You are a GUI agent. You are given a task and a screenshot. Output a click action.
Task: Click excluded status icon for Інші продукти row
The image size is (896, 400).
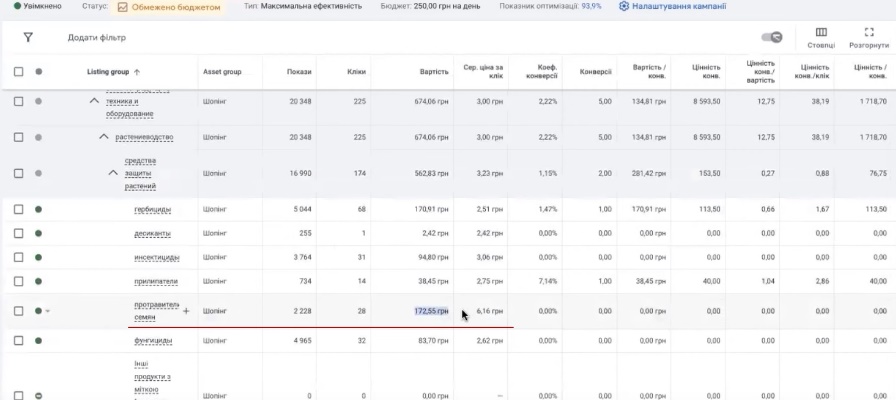[x=38, y=396]
